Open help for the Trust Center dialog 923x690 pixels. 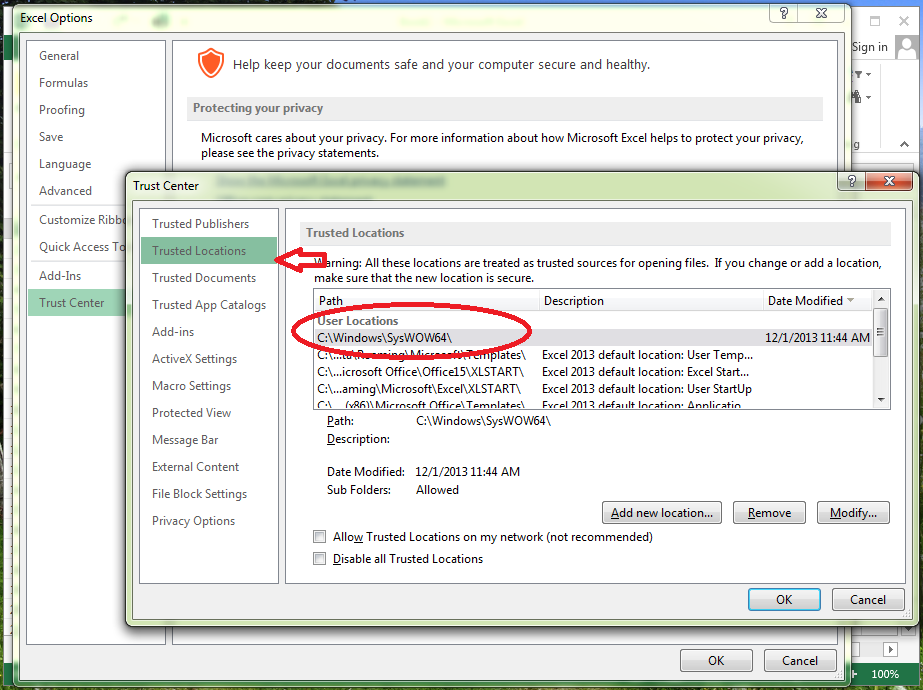tap(851, 181)
